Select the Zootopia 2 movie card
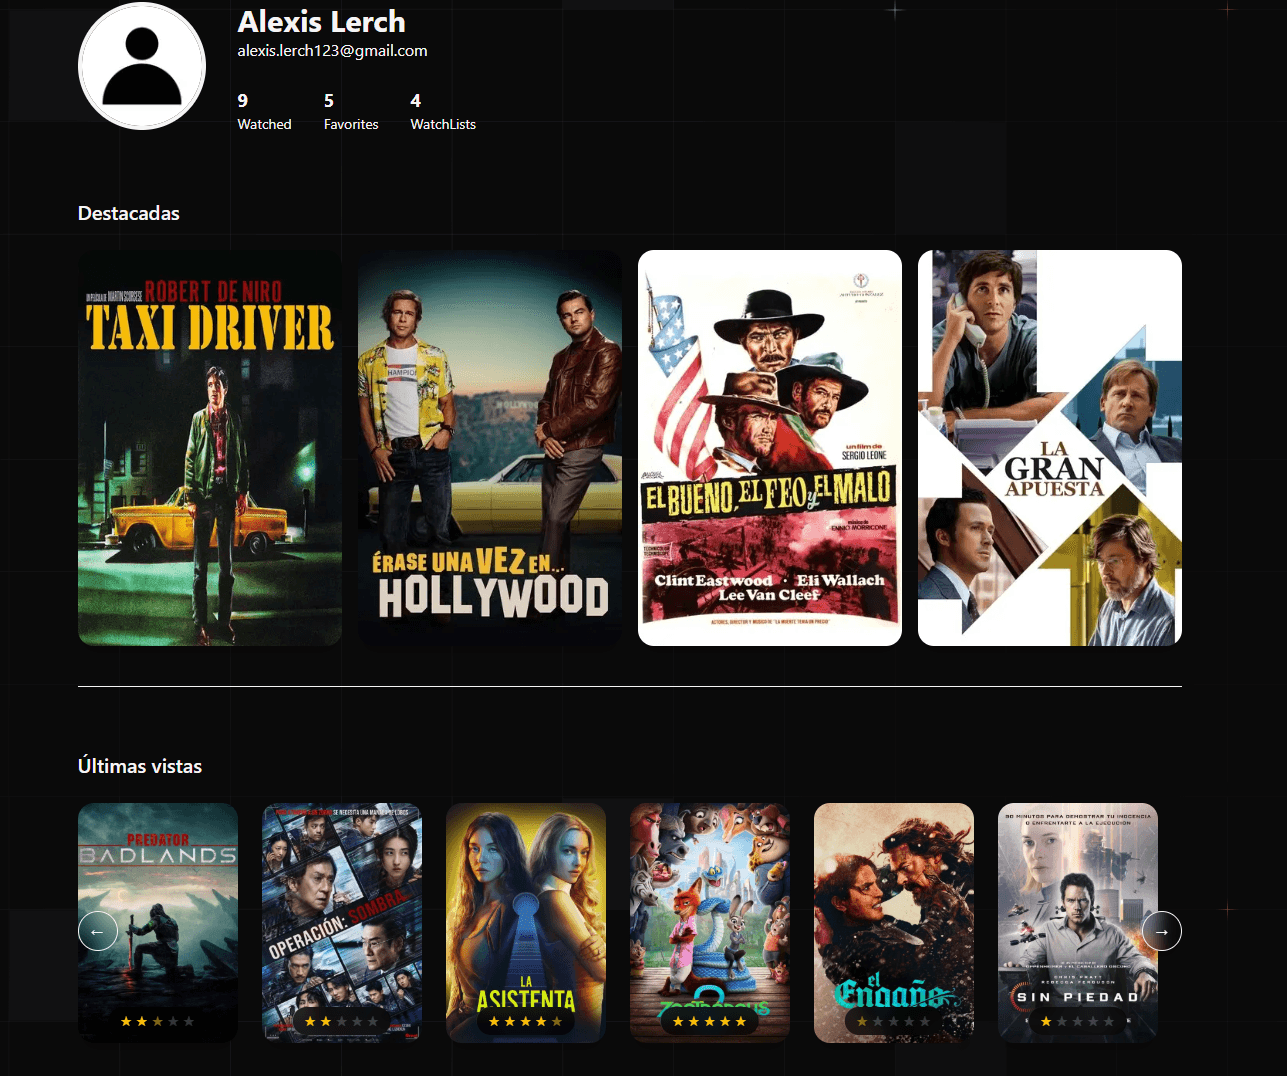 pyautogui.click(x=710, y=900)
